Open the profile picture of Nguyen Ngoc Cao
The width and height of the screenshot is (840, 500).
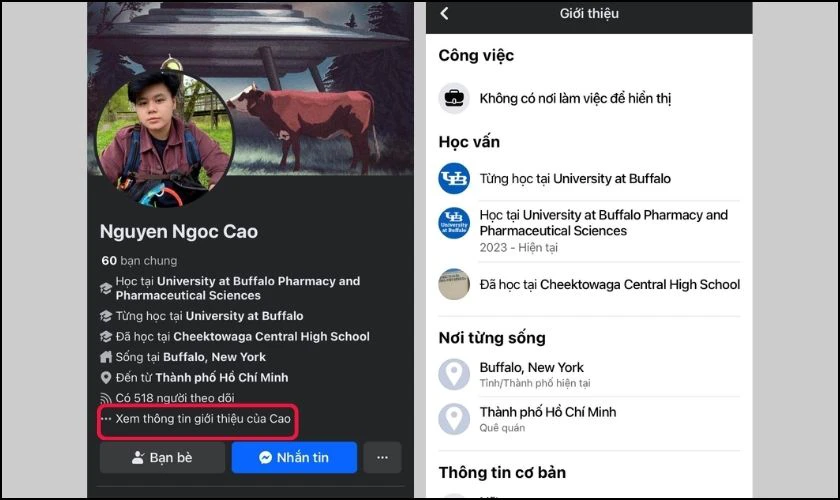[x=164, y=138]
